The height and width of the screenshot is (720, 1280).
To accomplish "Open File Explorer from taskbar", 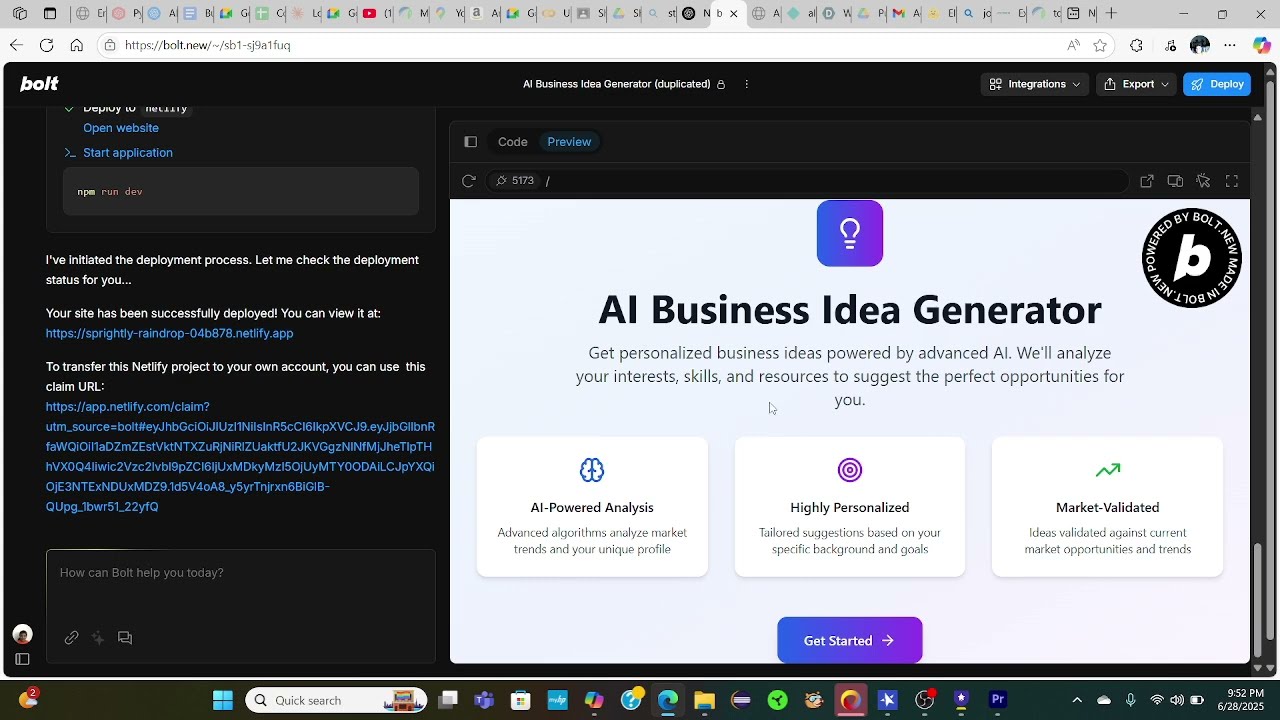I will 704,700.
